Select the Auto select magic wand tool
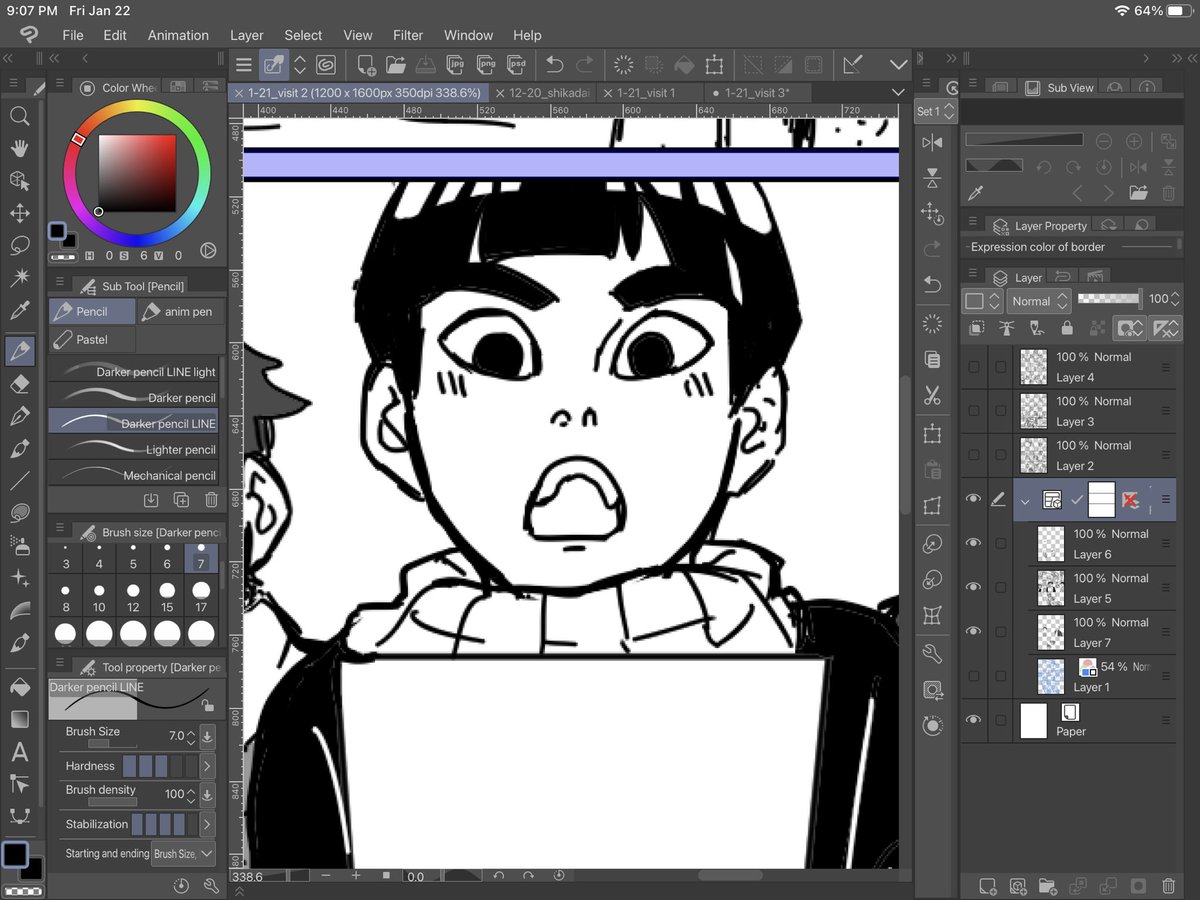The height and width of the screenshot is (900, 1200). point(19,277)
